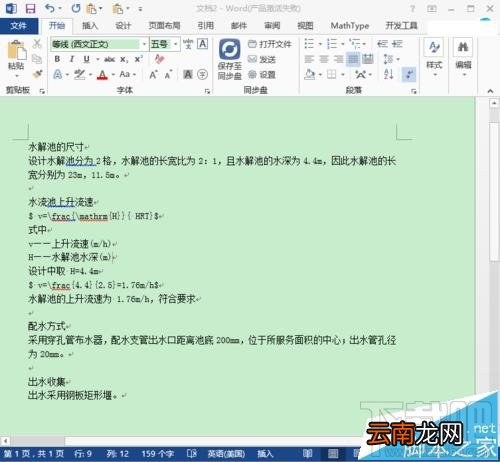This screenshot has height=462, width=500.
Task: Apply red font color A
Action: [102, 74]
